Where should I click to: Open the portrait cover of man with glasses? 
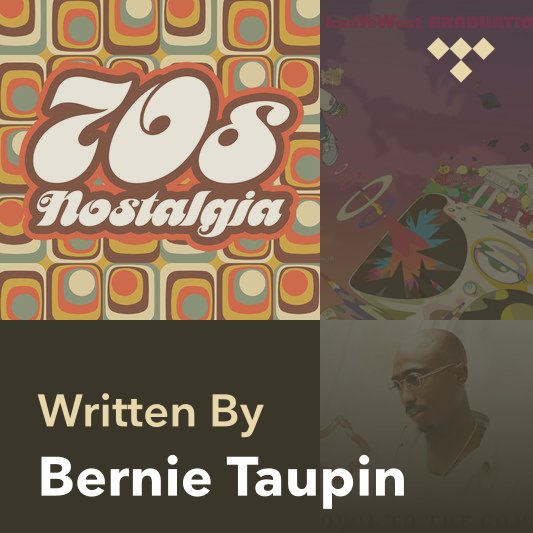427,426
